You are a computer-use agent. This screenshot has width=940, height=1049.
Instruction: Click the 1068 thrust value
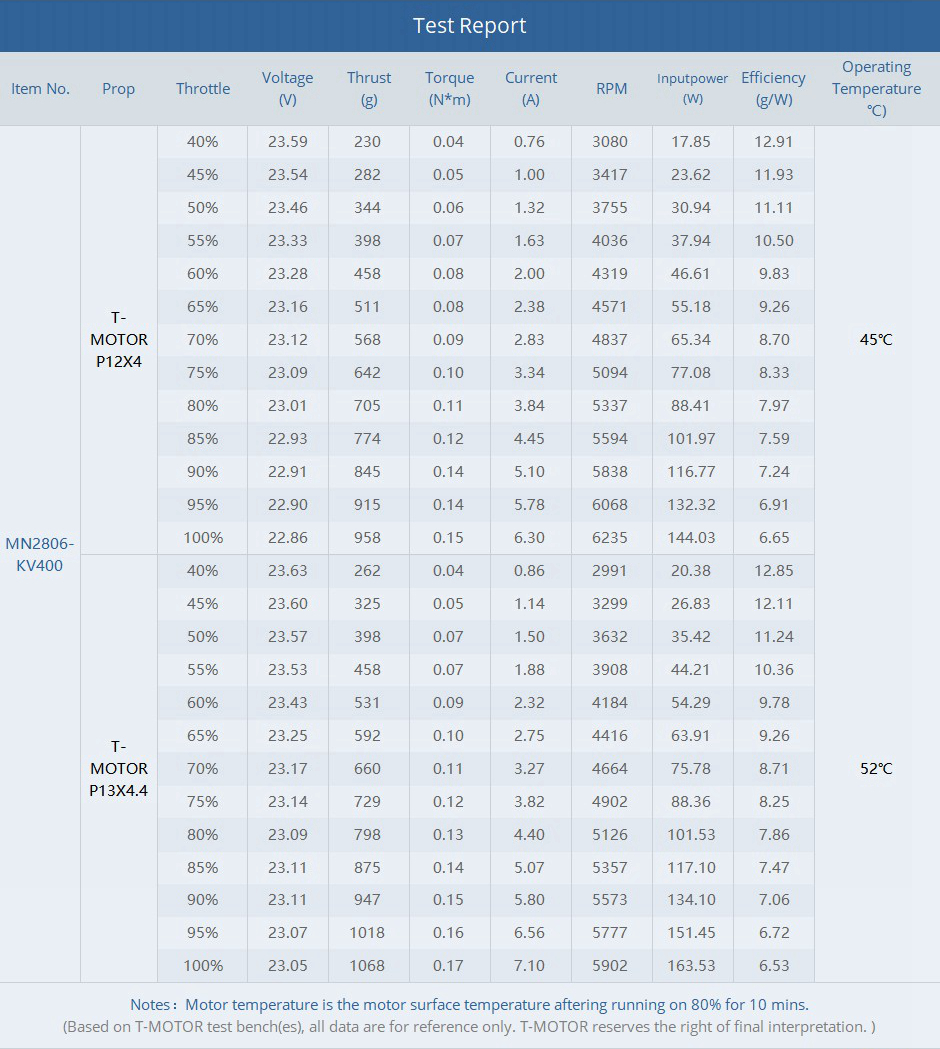click(367, 967)
